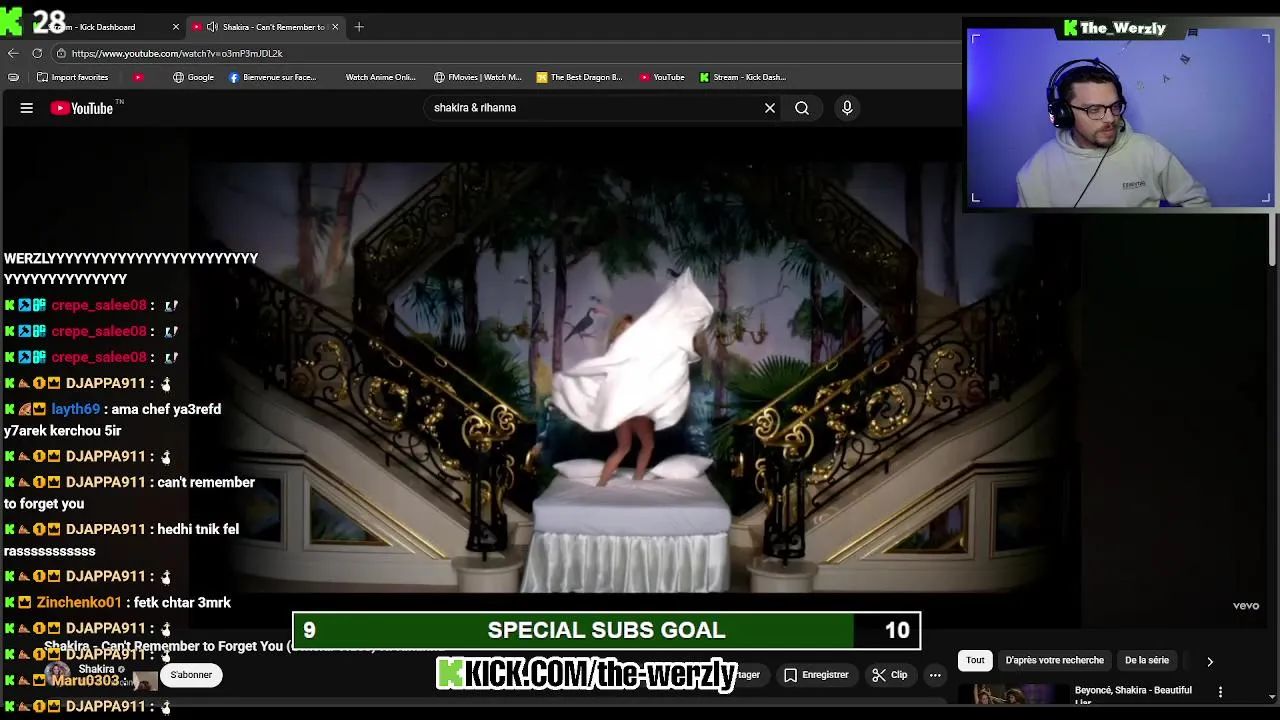Clear the search box with the X
The width and height of the screenshot is (1280, 720).
[770, 108]
